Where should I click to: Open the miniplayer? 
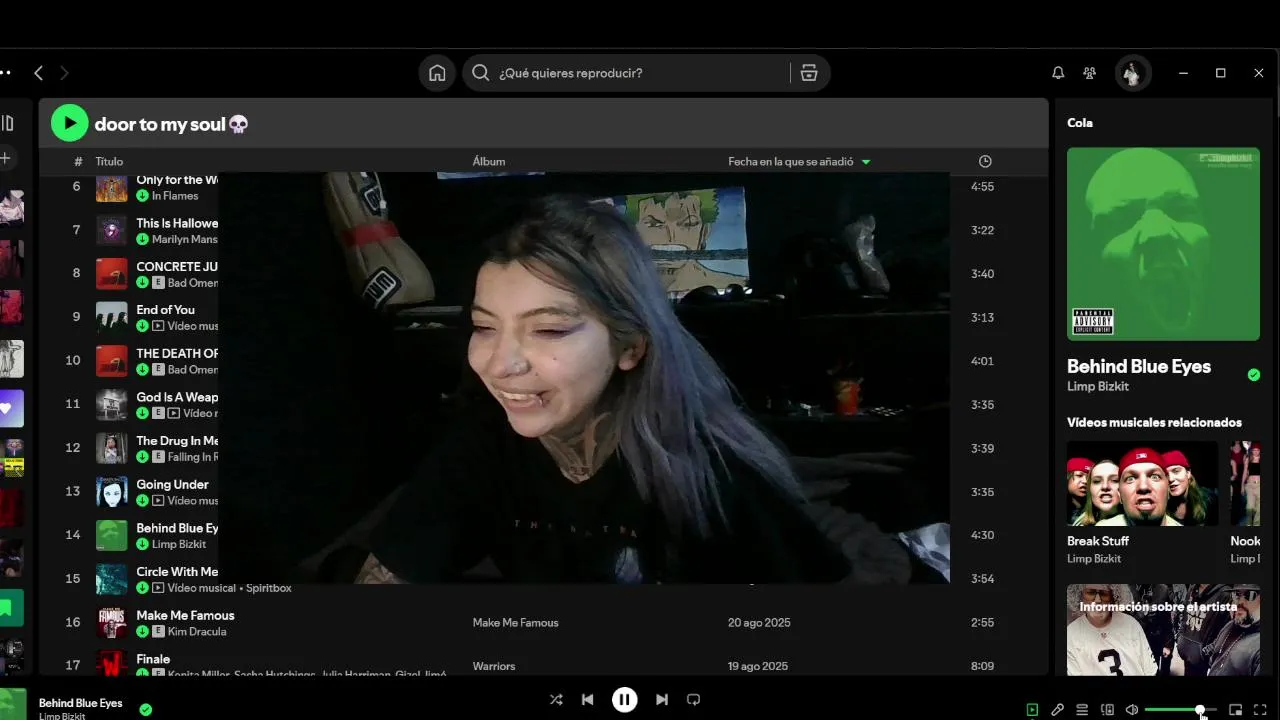1235,710
